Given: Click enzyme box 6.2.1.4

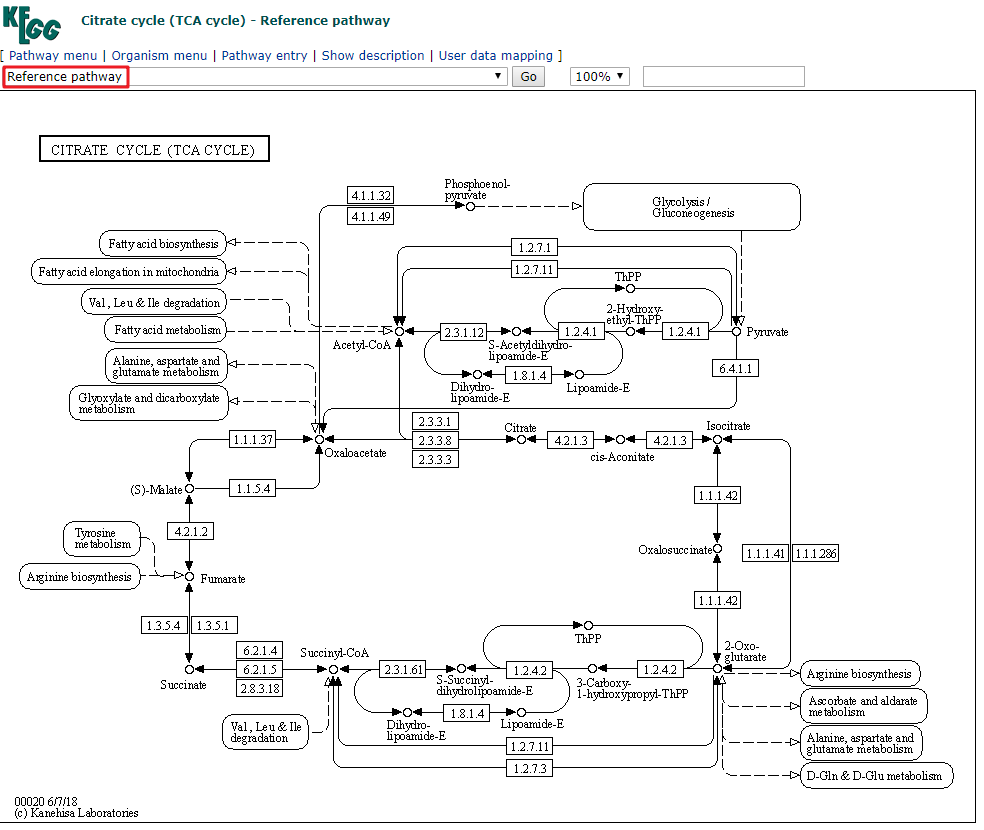Looking at the screenshot, I should point(260,651).
